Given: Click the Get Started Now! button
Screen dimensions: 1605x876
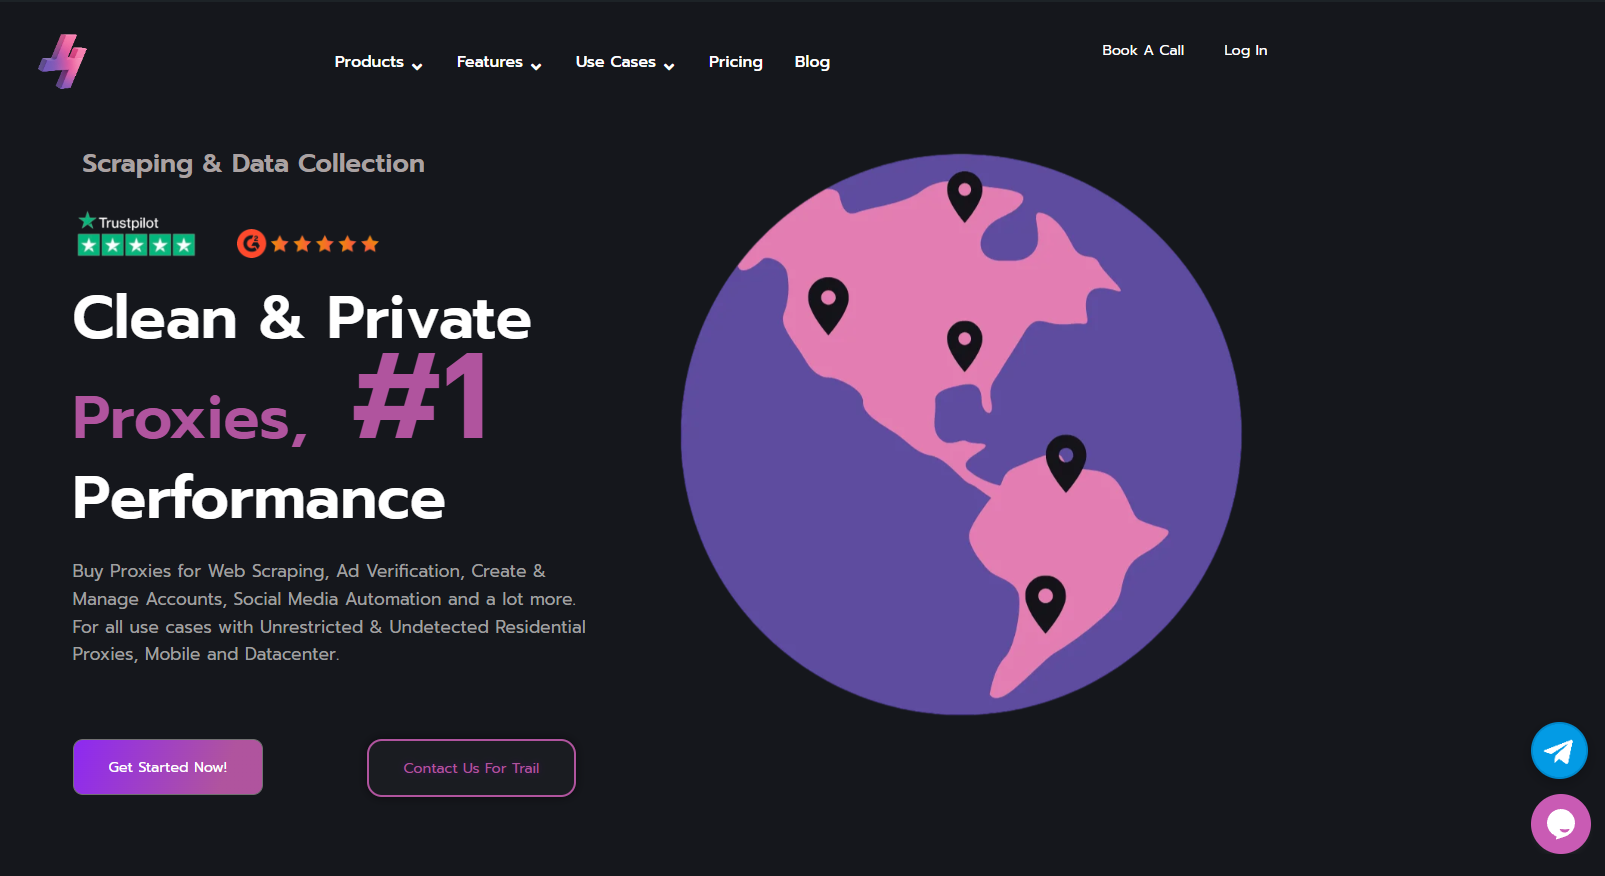Looking at the screenshot, I should [168, 767].
